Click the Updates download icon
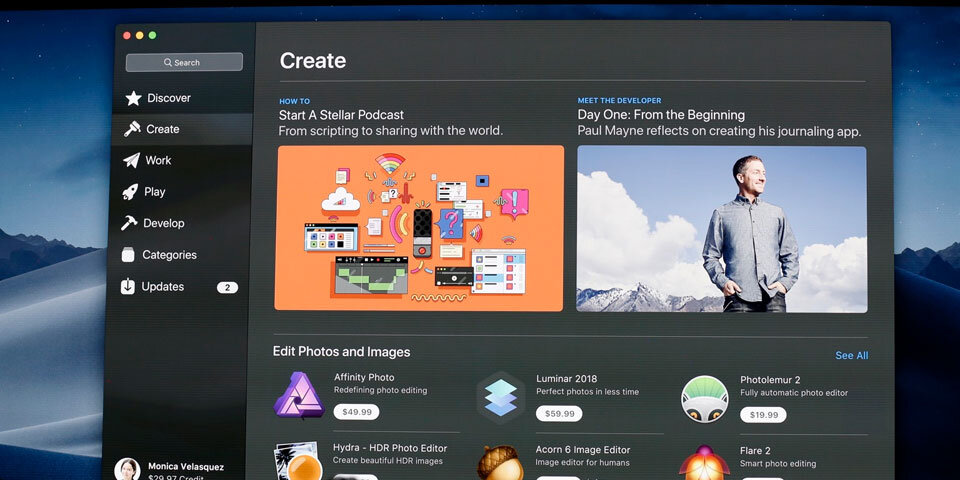This screenshot has width=960, height=480. (x=127, y=287)
